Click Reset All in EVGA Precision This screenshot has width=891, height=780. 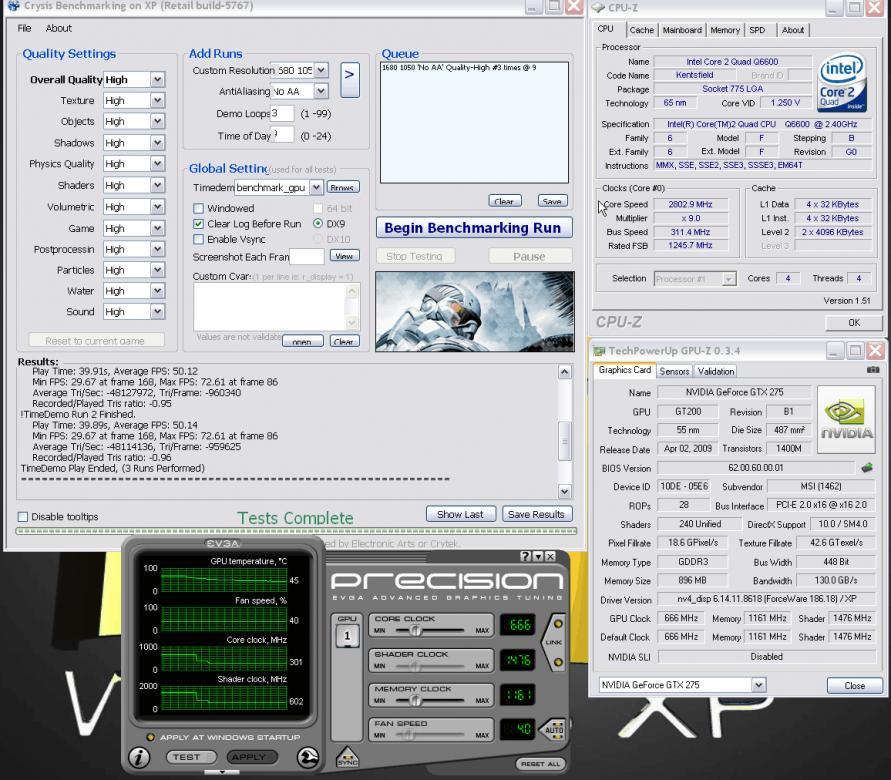point(541,764)
